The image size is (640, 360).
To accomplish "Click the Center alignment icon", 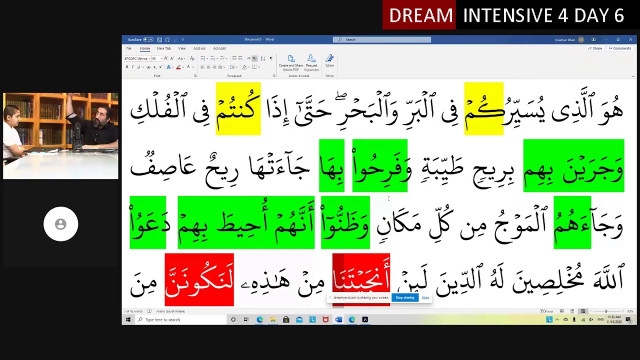I will click(208, 67).
